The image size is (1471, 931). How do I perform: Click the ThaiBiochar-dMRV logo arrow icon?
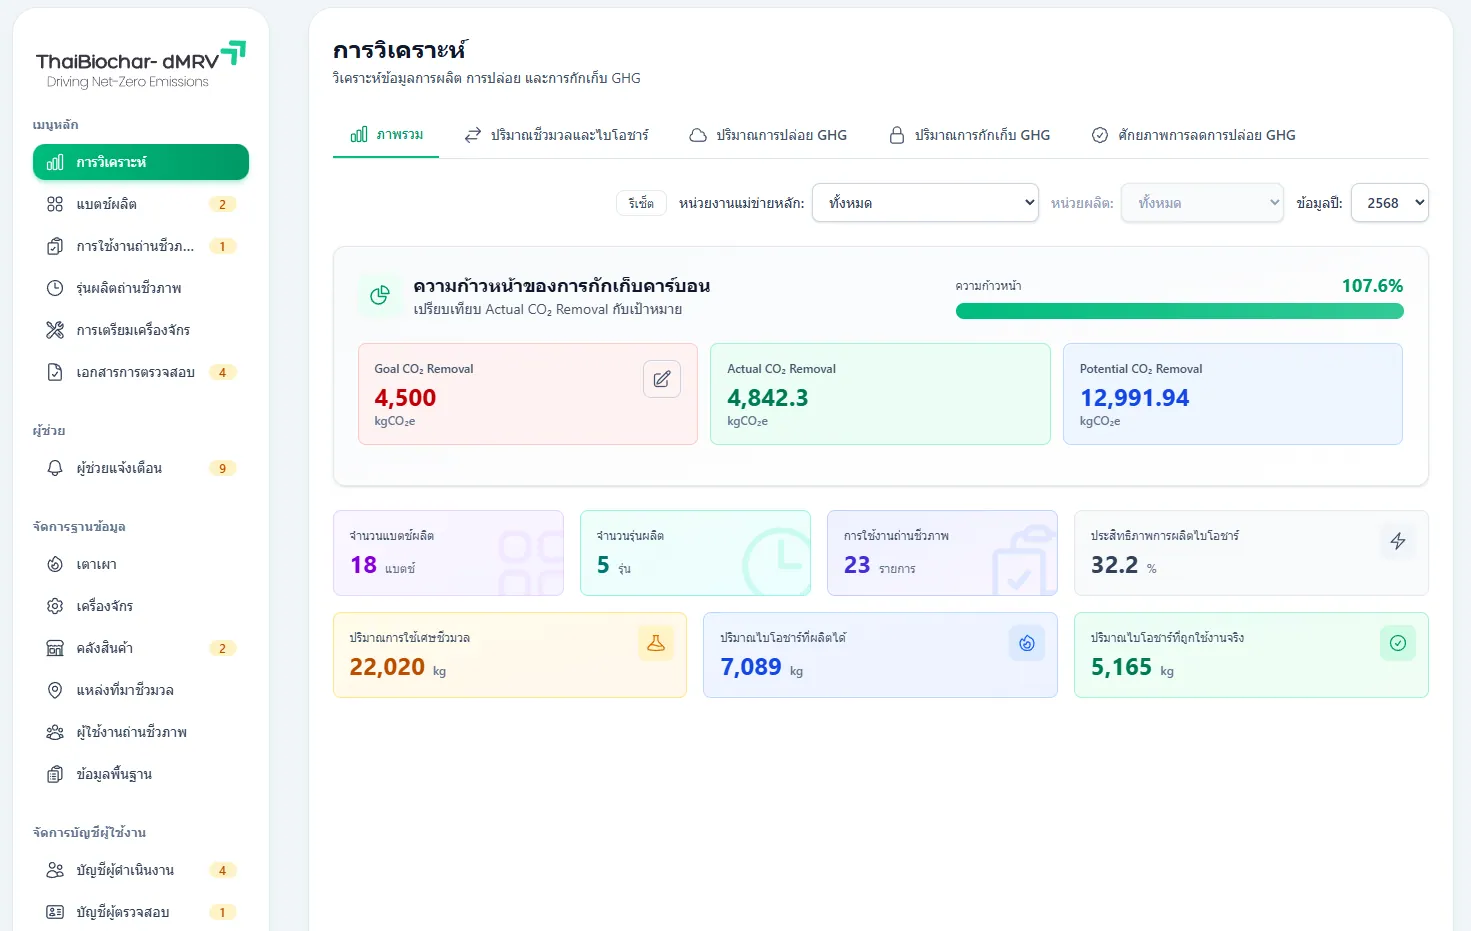[233, 52]
